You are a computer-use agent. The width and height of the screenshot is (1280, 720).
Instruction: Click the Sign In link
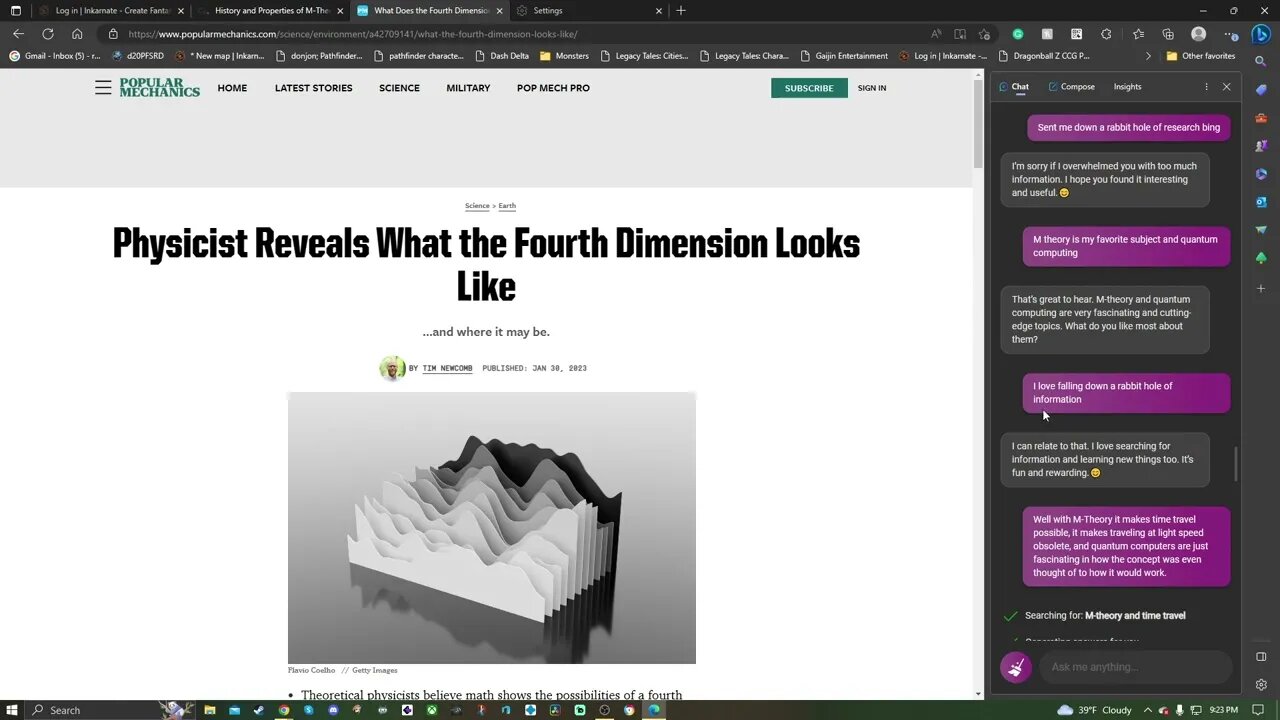pyautogui.click(x=872, y=88)
